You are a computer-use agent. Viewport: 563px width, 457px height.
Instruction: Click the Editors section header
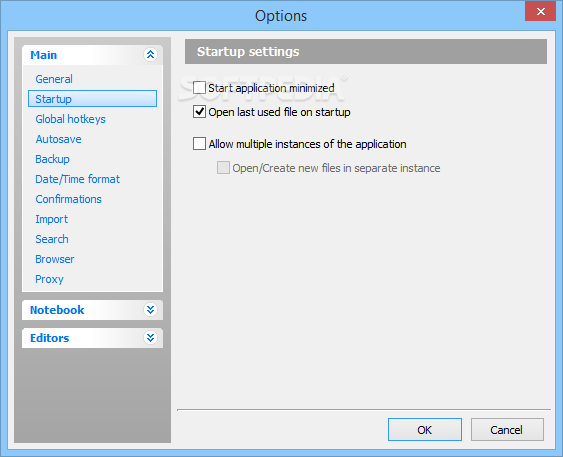coord(92,338)
